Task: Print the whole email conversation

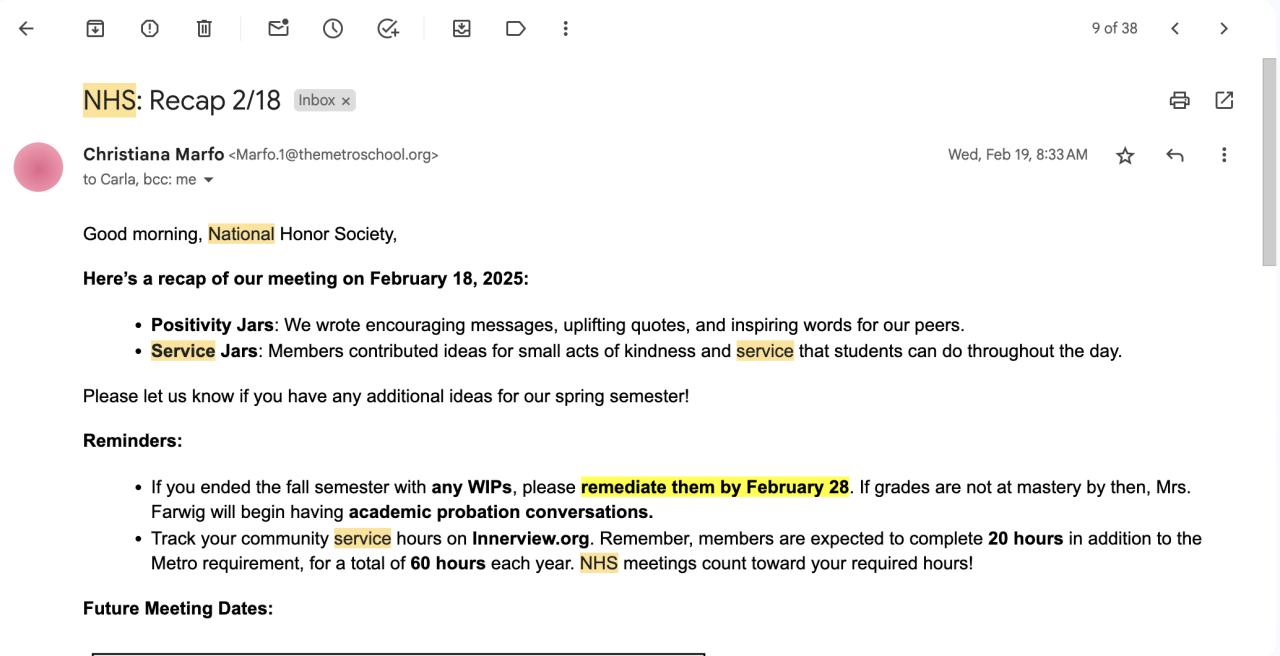Action: pyautogui.click(x=1180, y=100)
